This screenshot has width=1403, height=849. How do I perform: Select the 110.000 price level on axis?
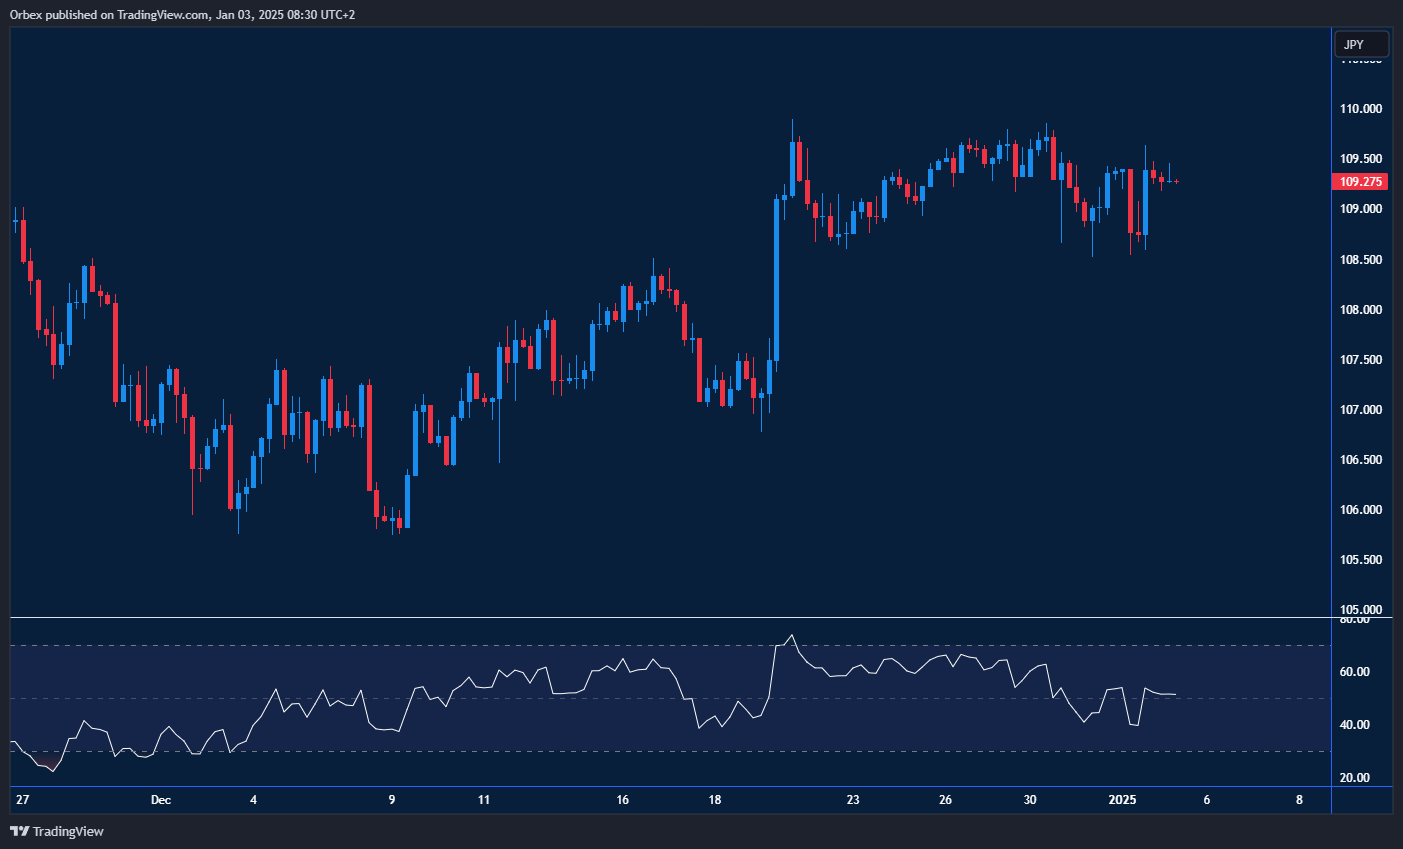point(1361,108)
